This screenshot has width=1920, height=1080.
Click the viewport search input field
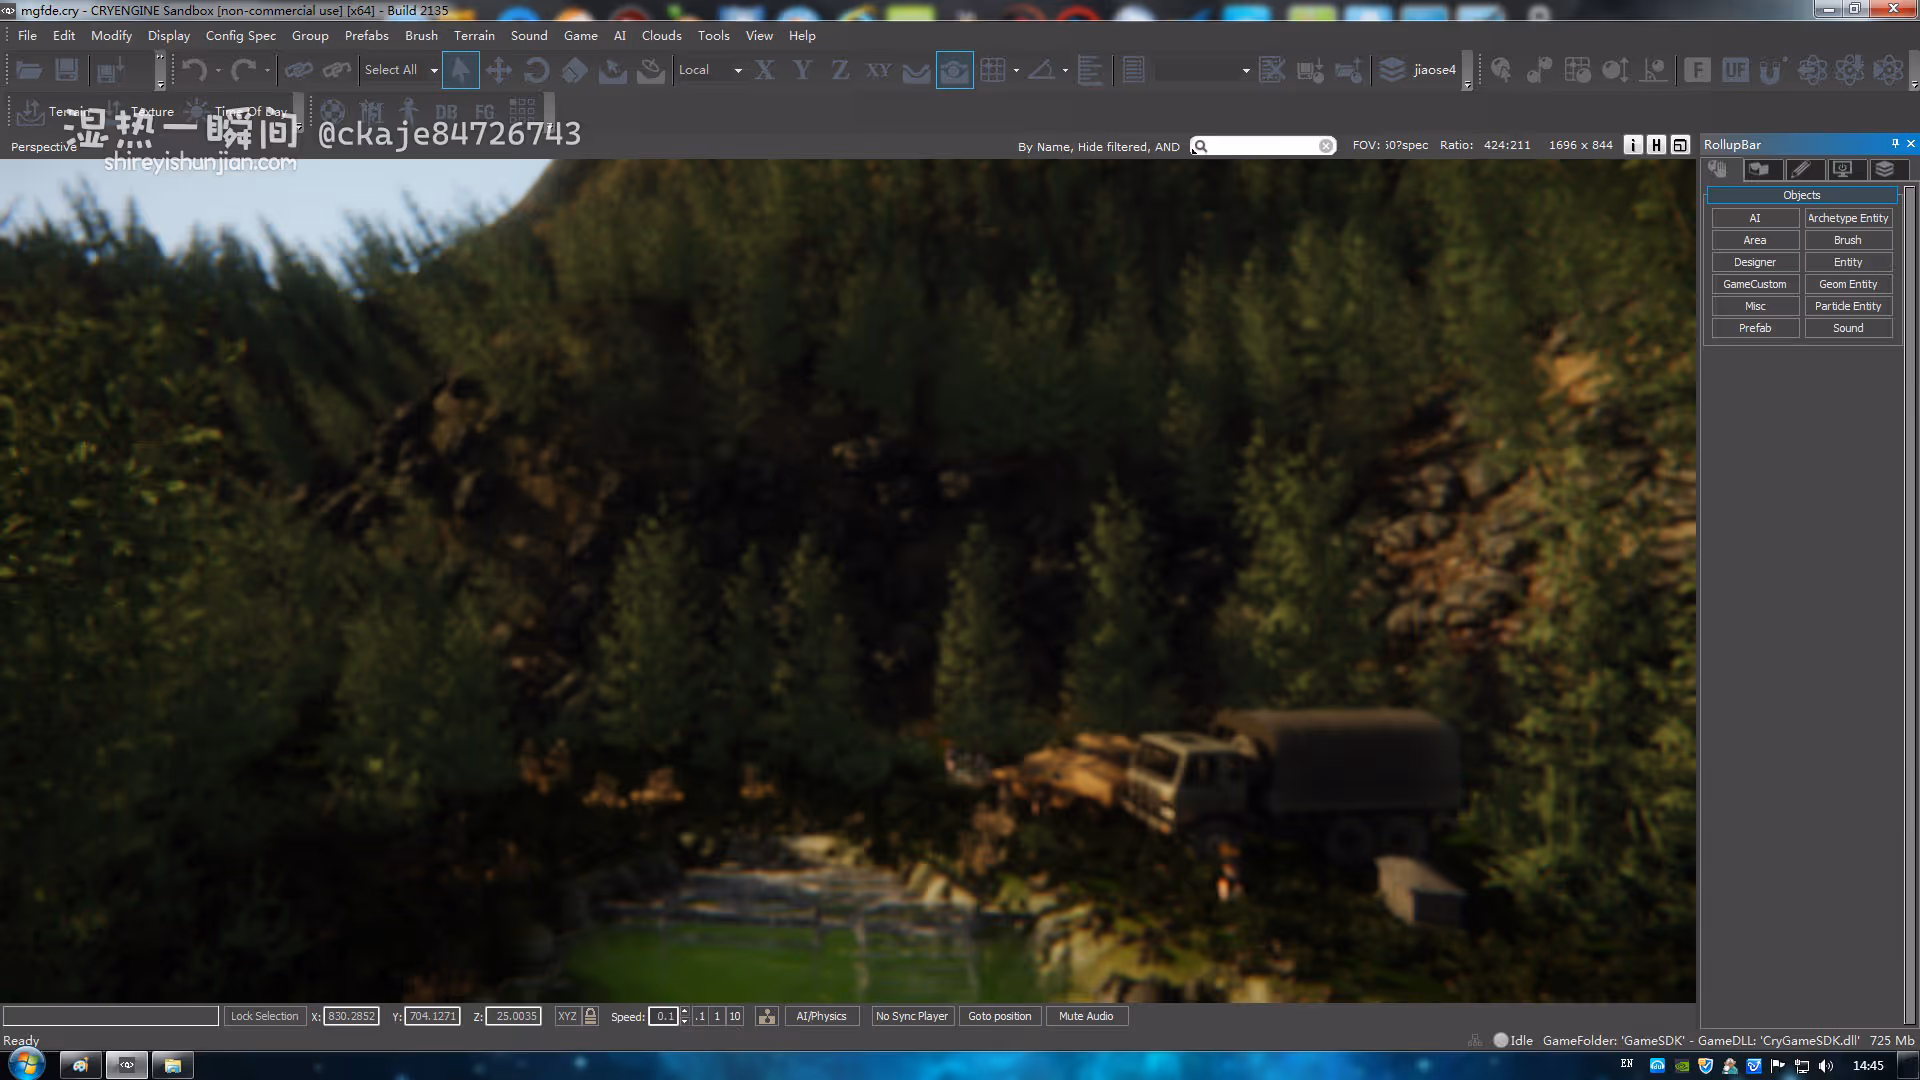pyautogui.click(x=1263, y=146)
